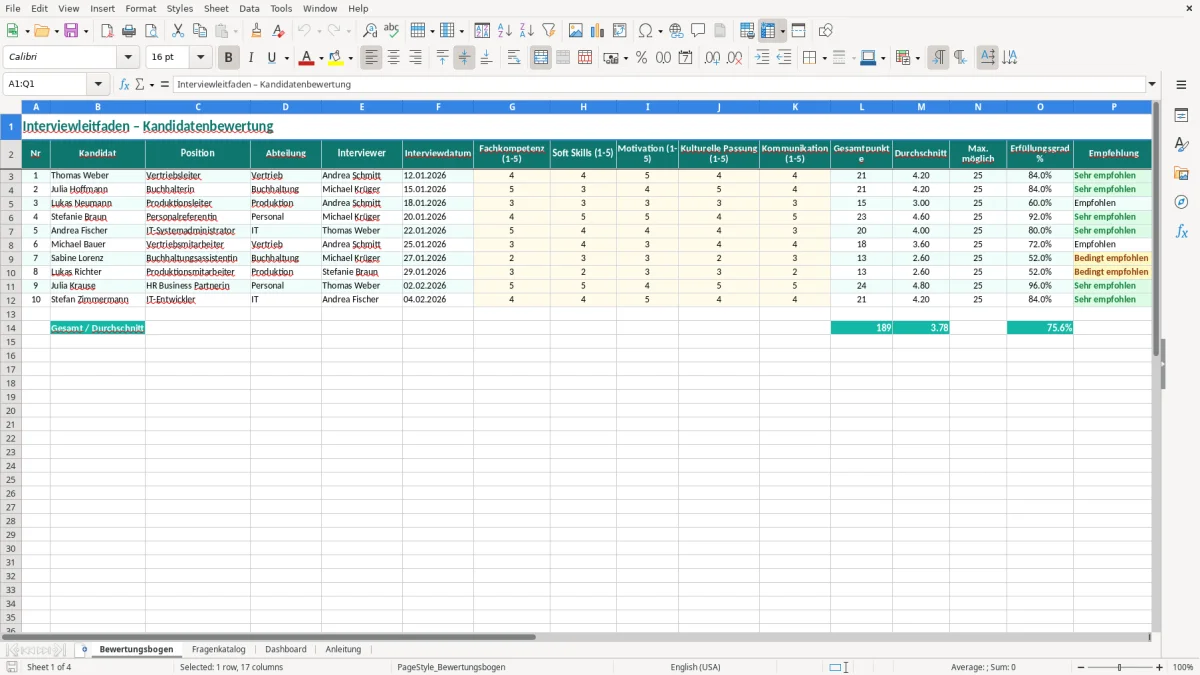The width and height of the screenshot is (1200, 675).
Task: Click the 100% zoom level indicator
Action: coord(1182,667)
